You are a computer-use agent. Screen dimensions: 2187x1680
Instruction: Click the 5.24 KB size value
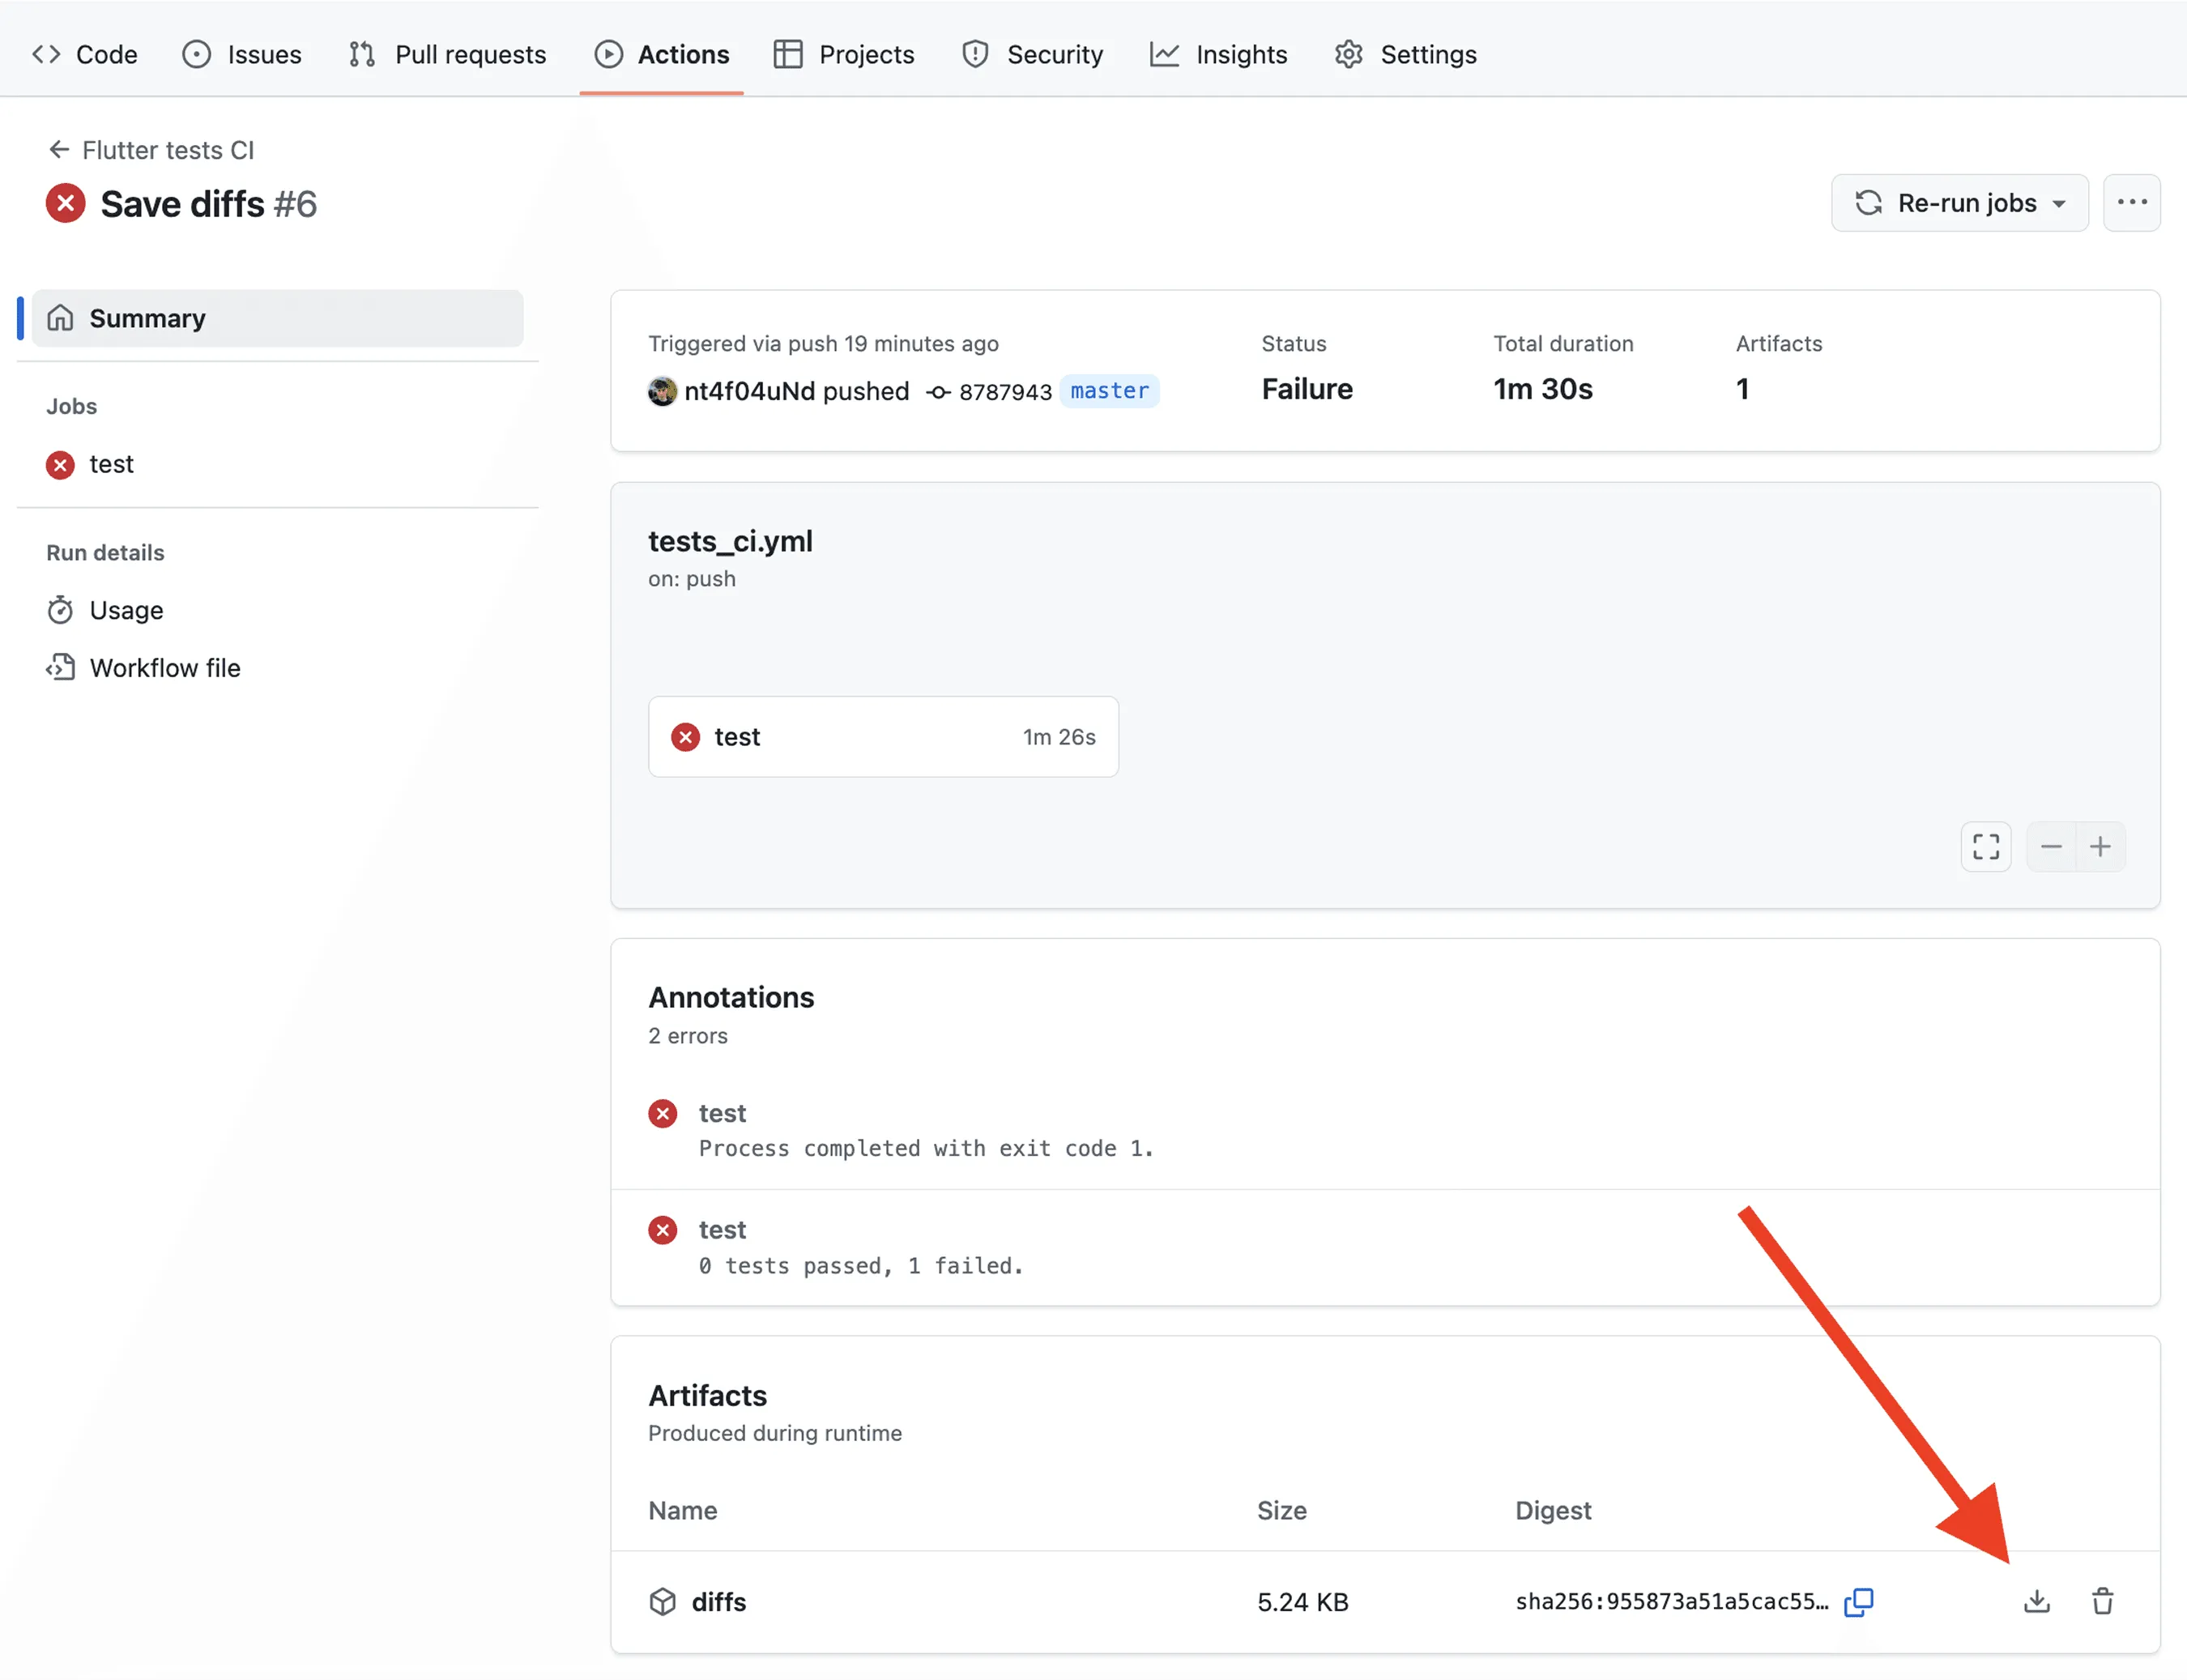tap(1302, 1602)
